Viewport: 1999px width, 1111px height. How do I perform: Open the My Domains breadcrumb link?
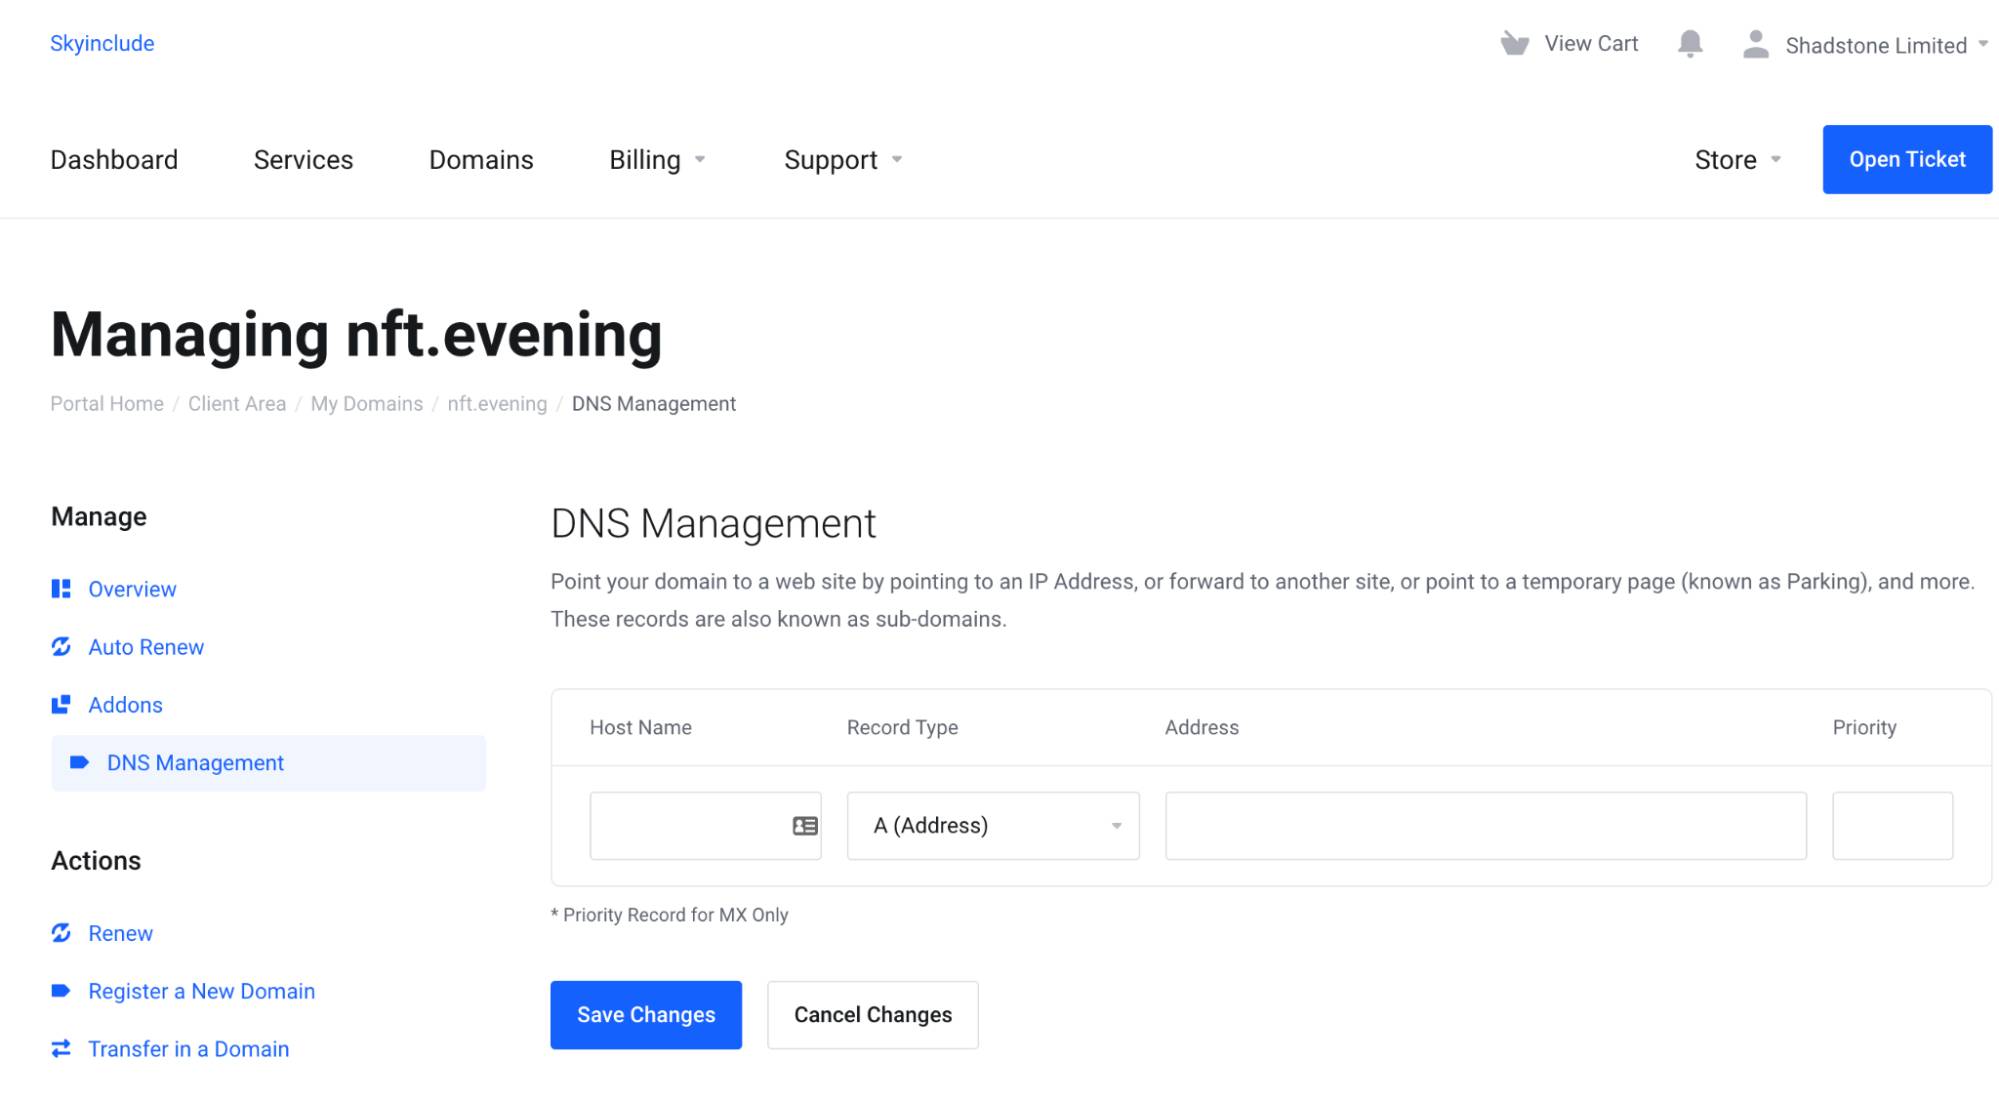click(x=366, y=403)
